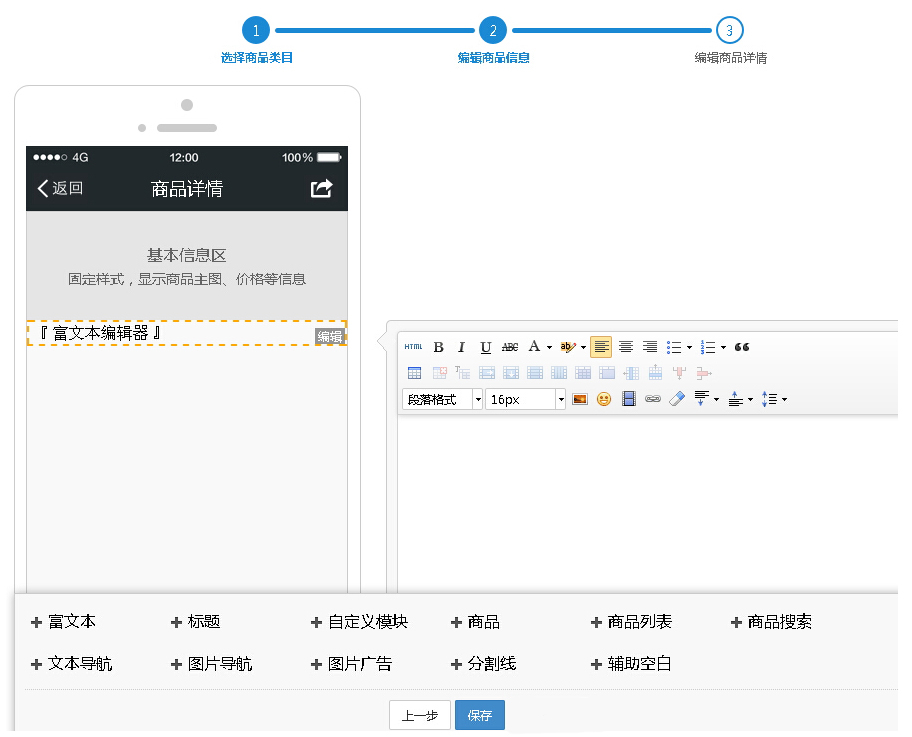Insert an image in rich text

click(579, 399)
